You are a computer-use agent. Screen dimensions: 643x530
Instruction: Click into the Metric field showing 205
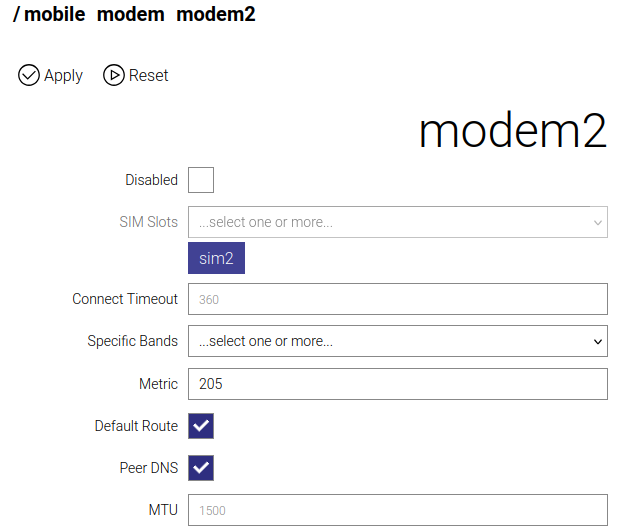point(398,384)
